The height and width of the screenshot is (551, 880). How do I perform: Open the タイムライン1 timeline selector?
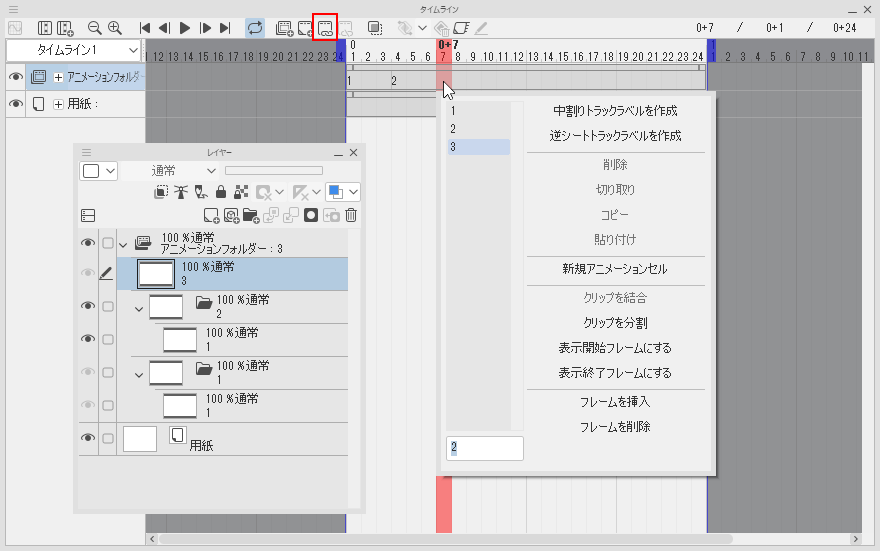[74, 50]
